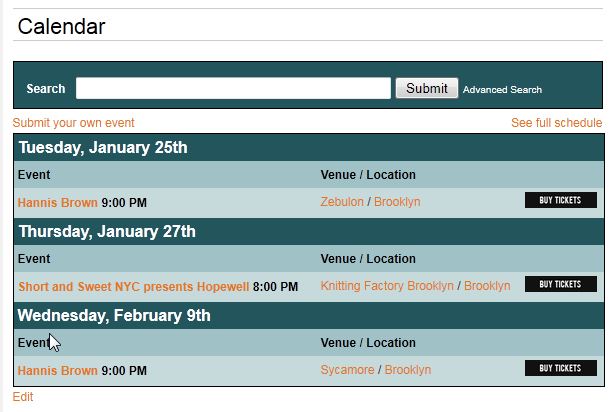Open Short and Sweet NYC presents Hopewell
Viewport: 612px width, 412px height.
coord(134,287)
